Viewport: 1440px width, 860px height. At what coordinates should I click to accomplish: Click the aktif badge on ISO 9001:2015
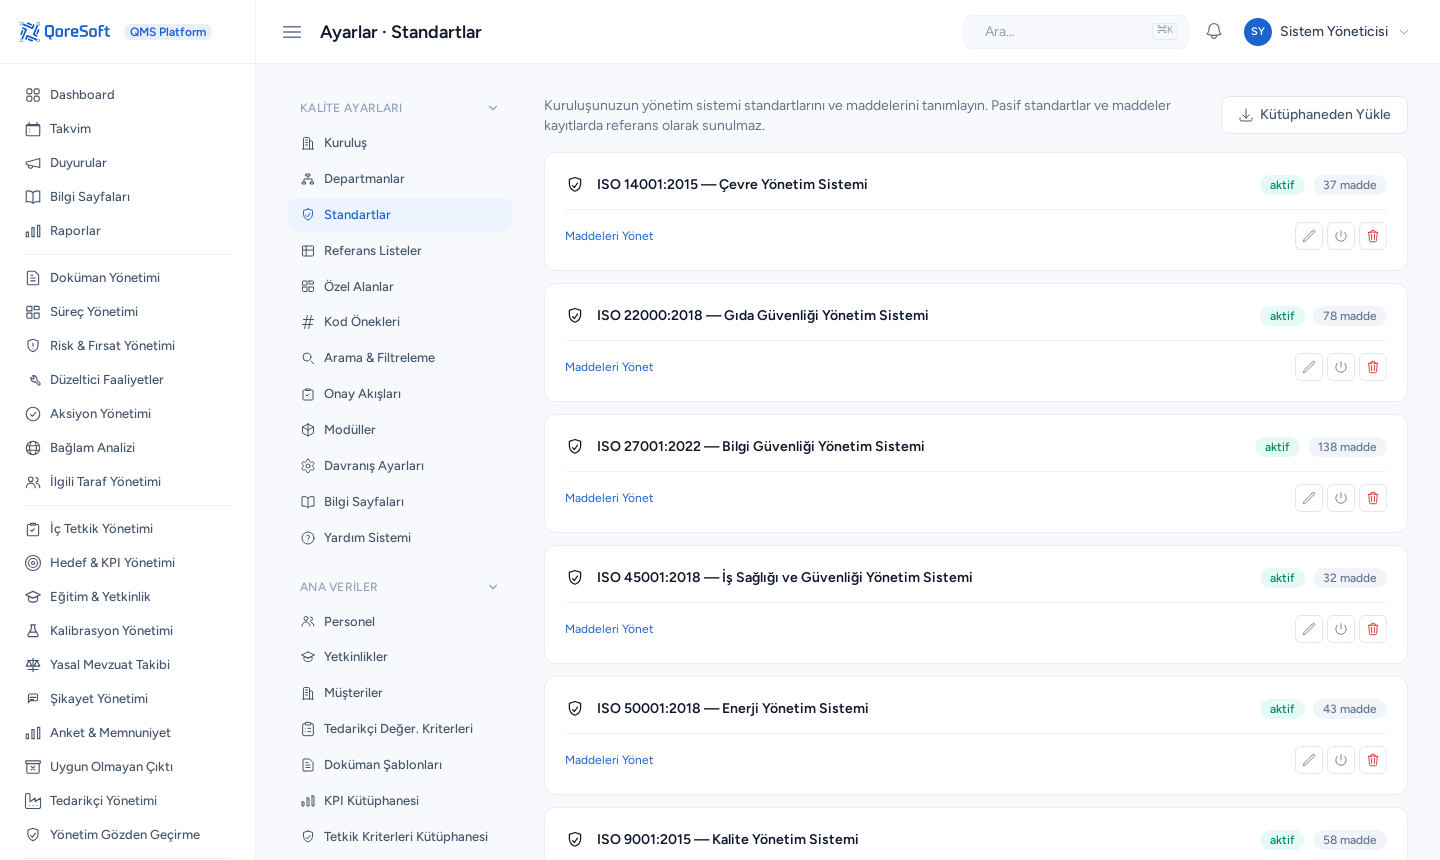pyautogui.click(x=1282, y=840)
